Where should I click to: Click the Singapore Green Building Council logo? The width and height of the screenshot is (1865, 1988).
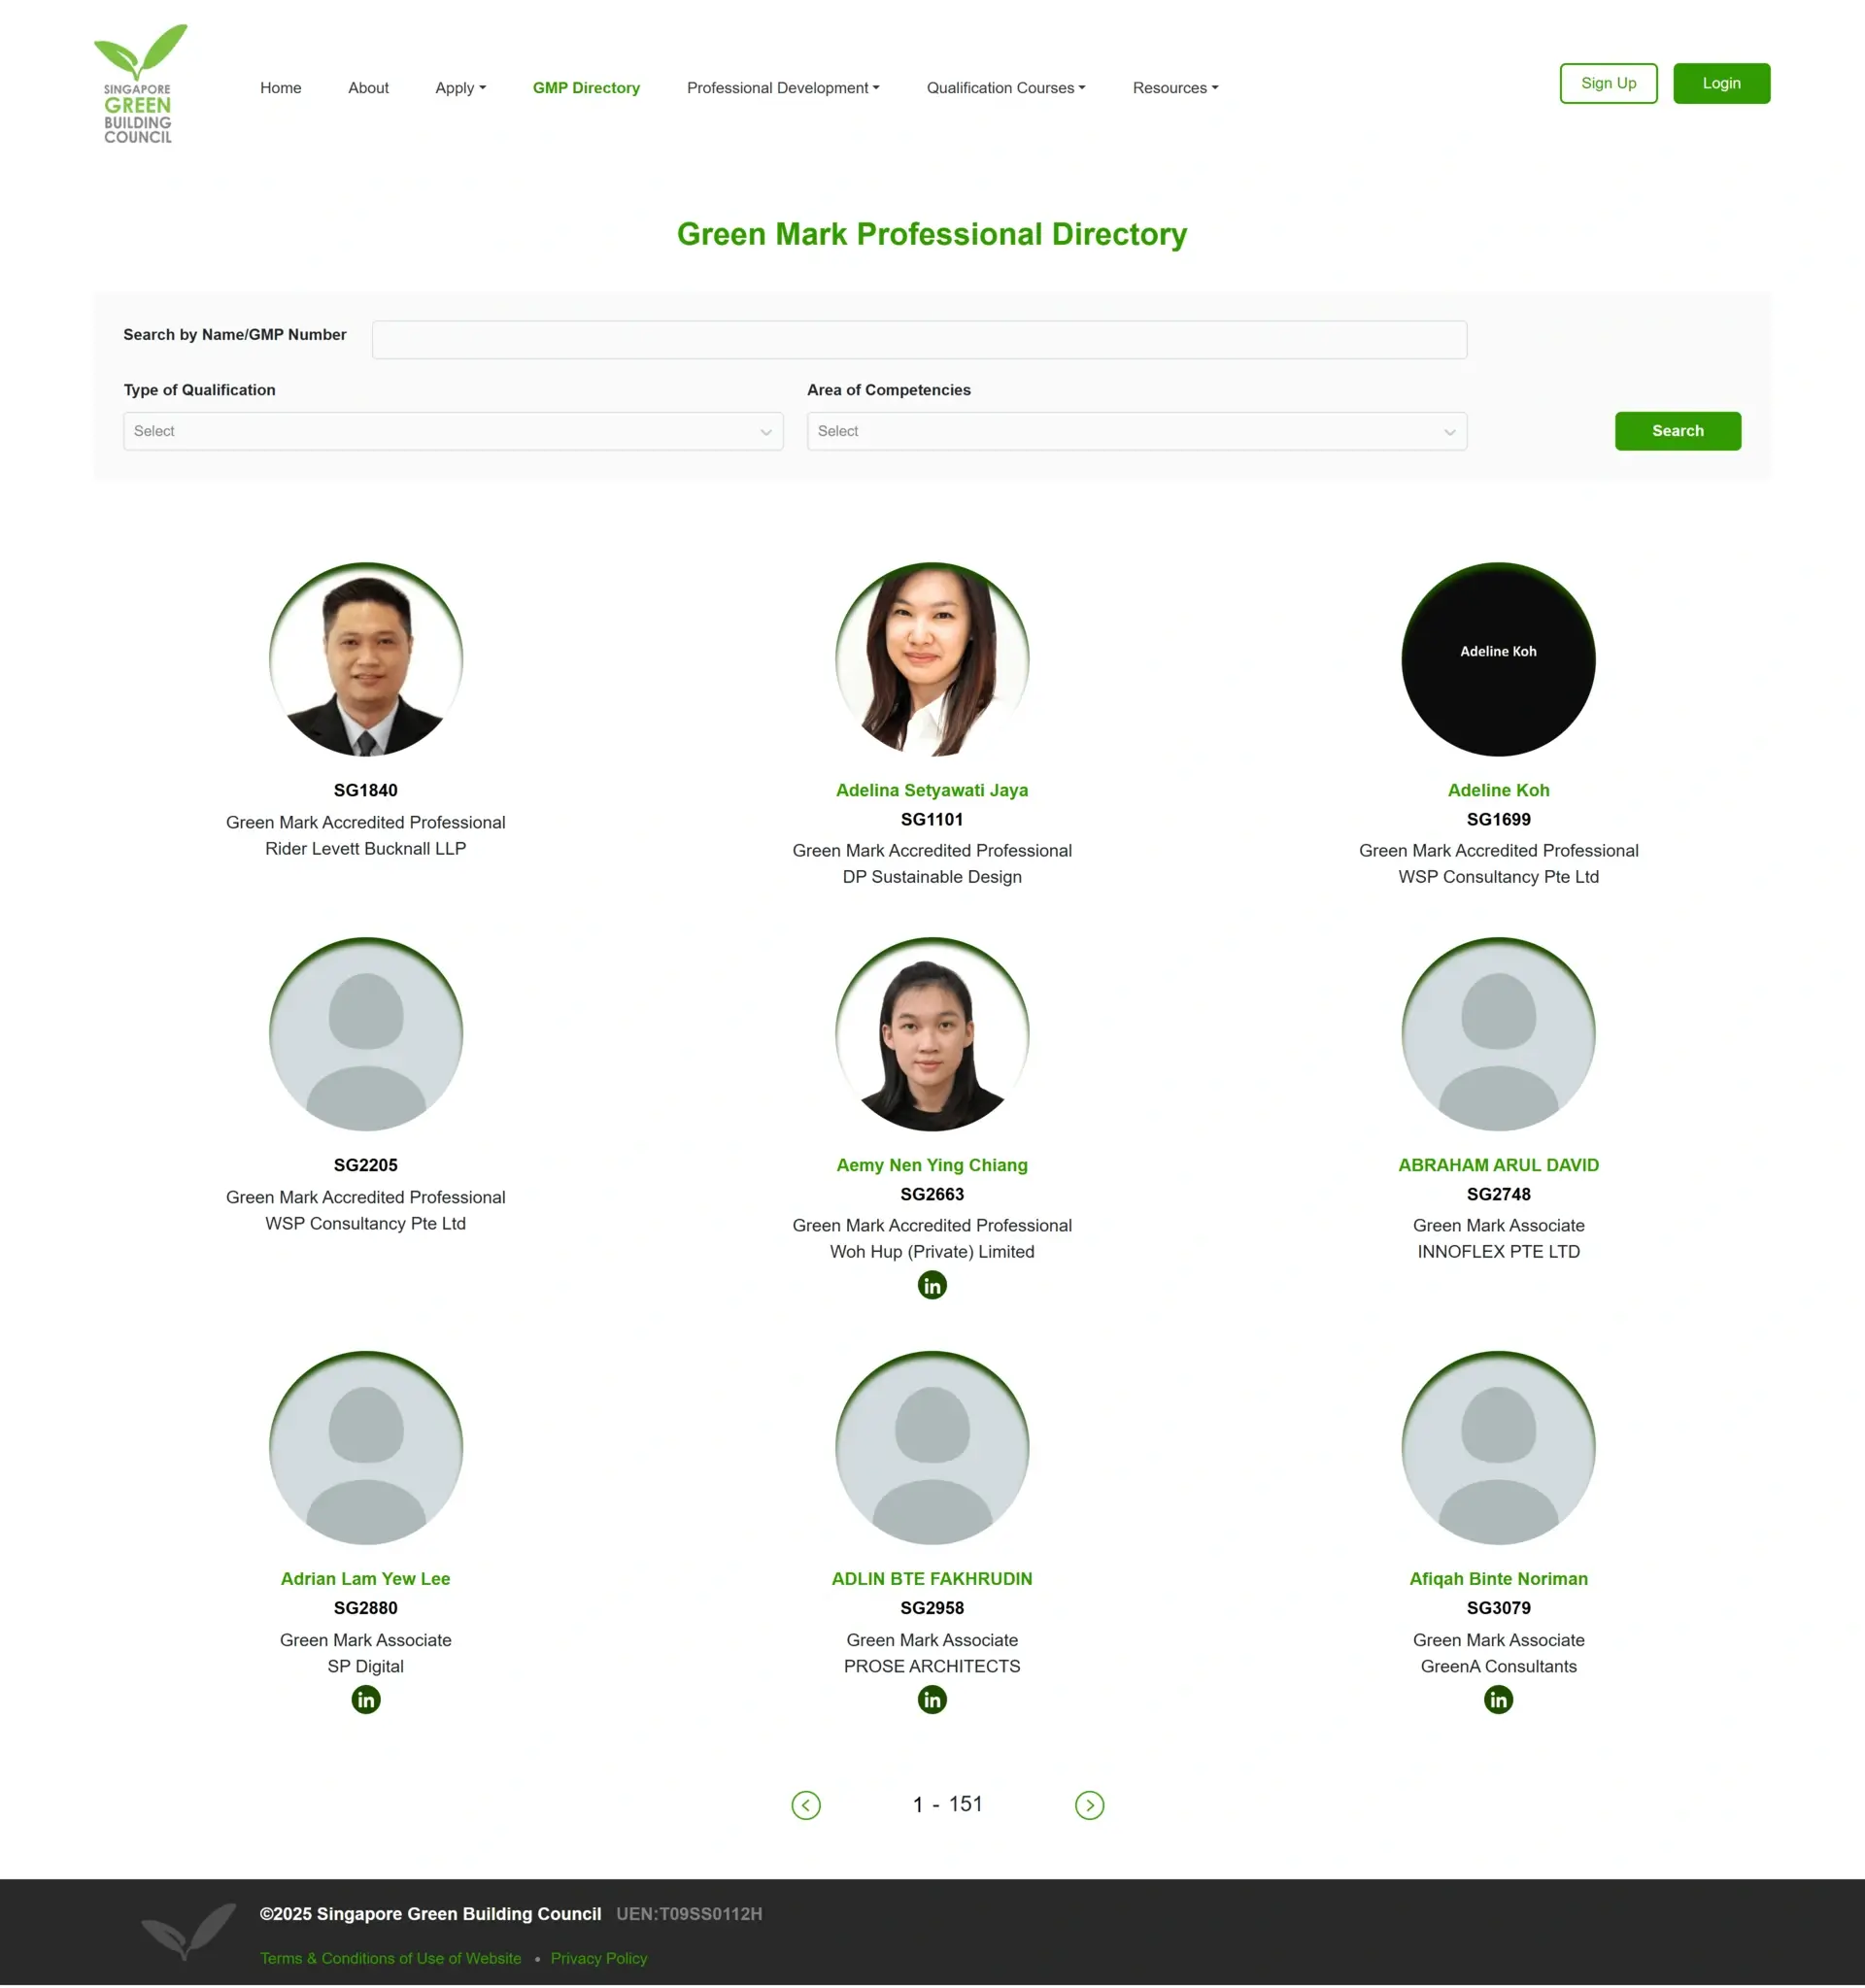coord(139,84)
